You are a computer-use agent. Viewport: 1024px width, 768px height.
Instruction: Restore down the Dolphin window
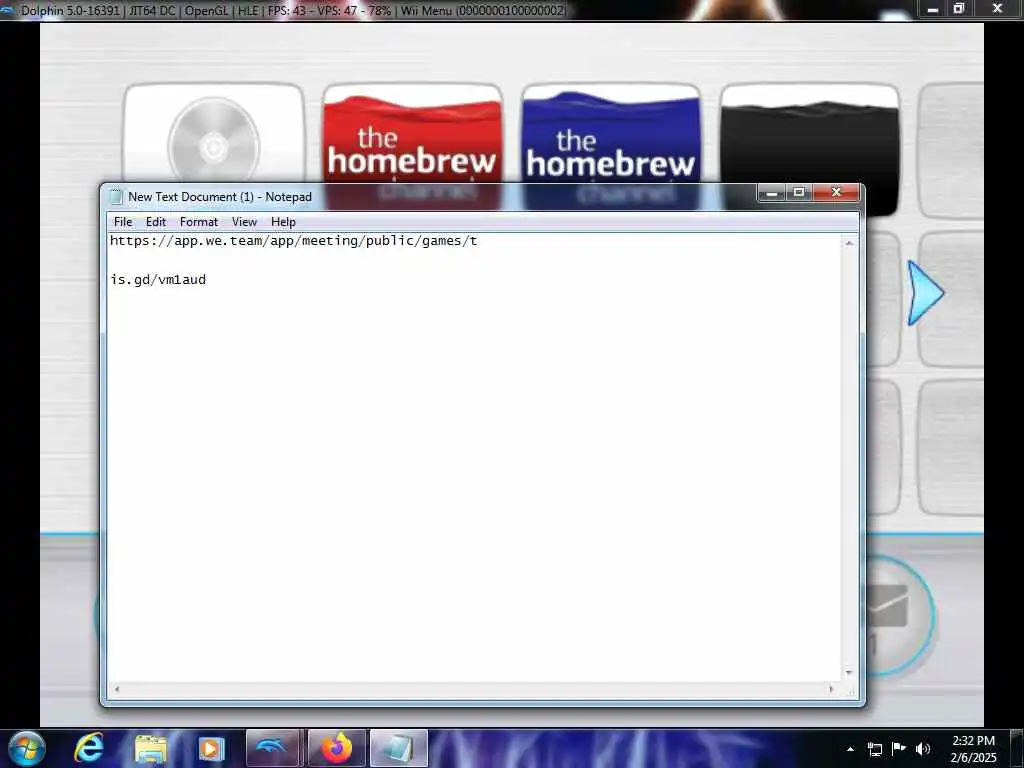click(x=958, y=8)
